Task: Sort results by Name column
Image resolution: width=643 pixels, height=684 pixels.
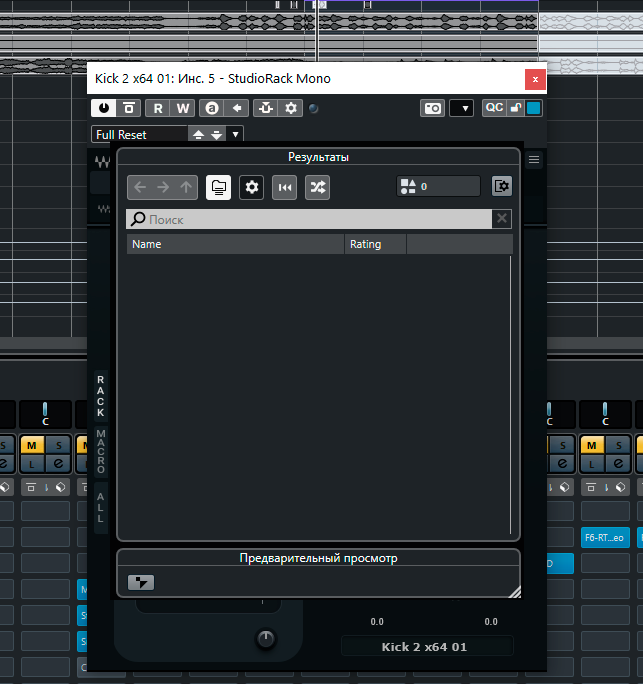Action: (x=236, y=244)
